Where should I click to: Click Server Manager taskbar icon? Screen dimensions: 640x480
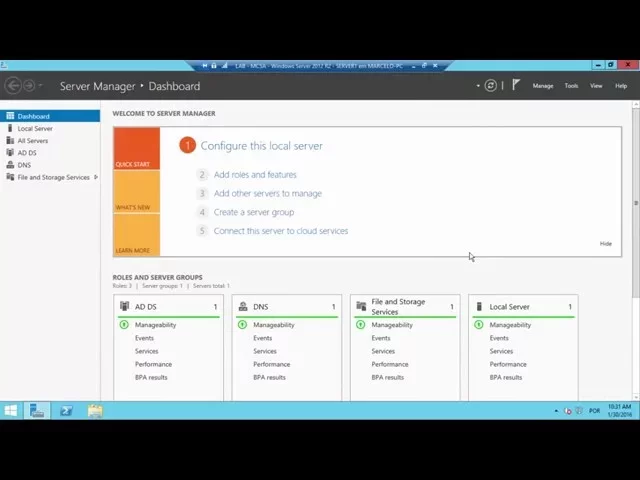click(37, 411)
